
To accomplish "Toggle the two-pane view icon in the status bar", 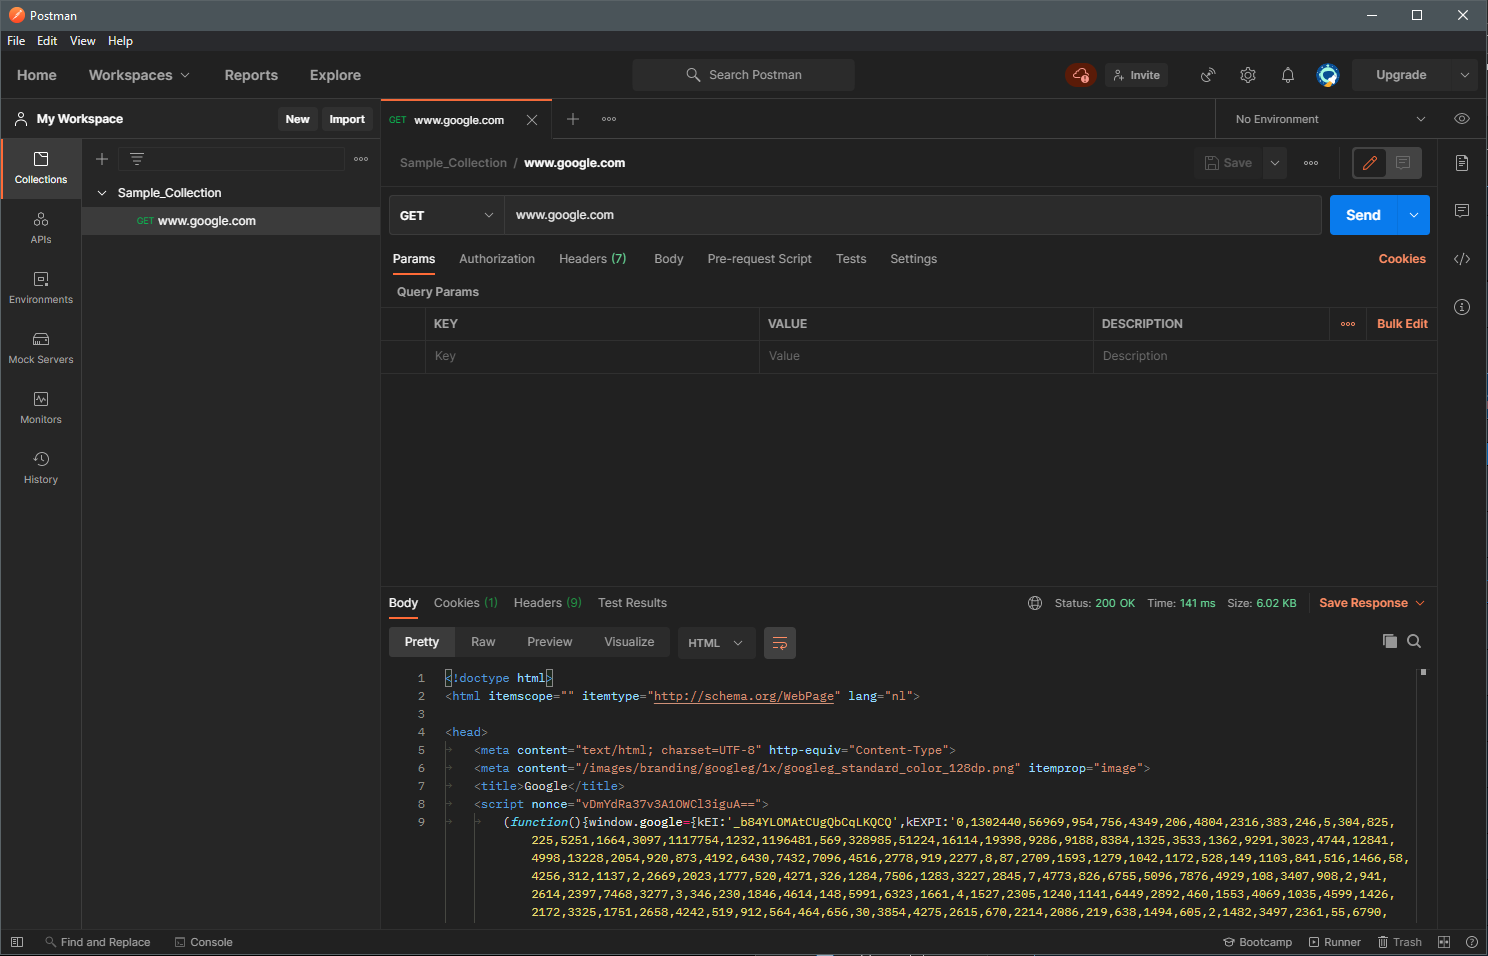I will [1444, 942].
